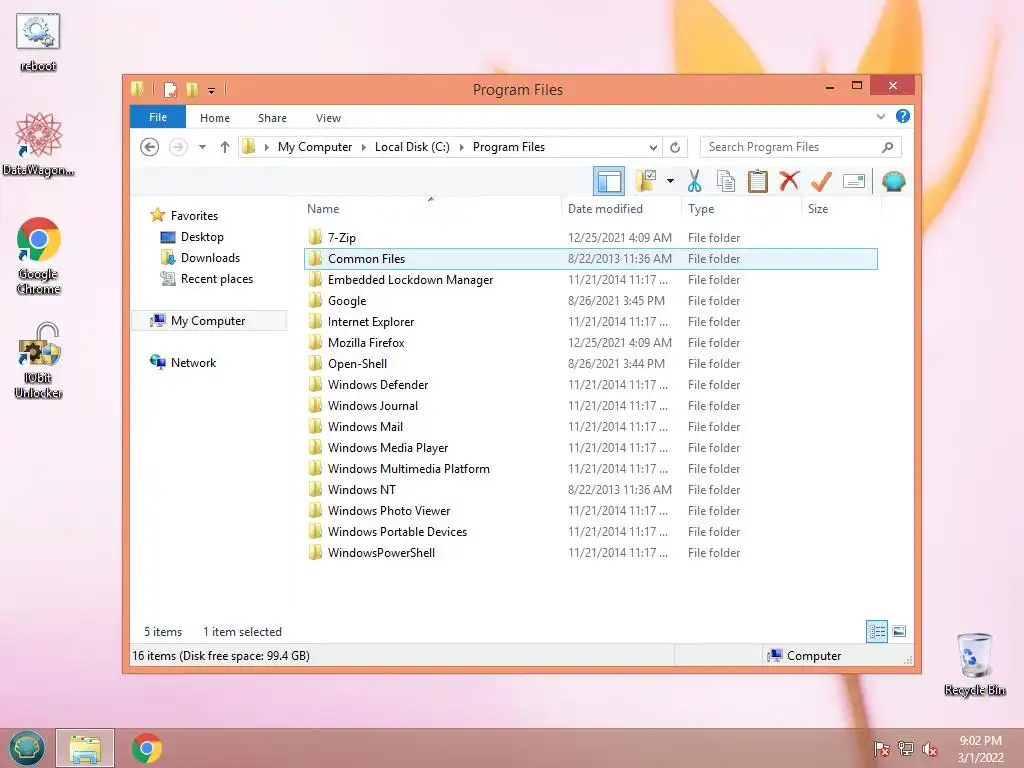Select the WindowsPowerShell folder

pyautogui.click(x=591, y=552)
